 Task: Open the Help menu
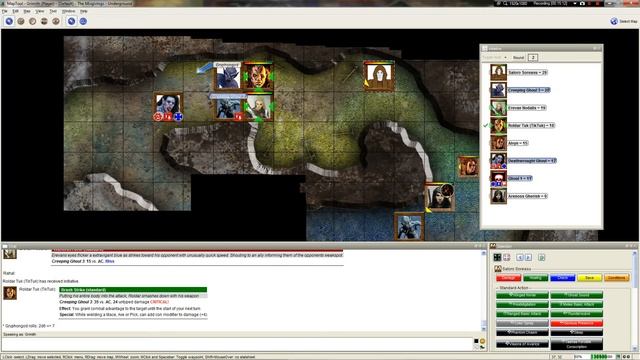coord(84,11)
